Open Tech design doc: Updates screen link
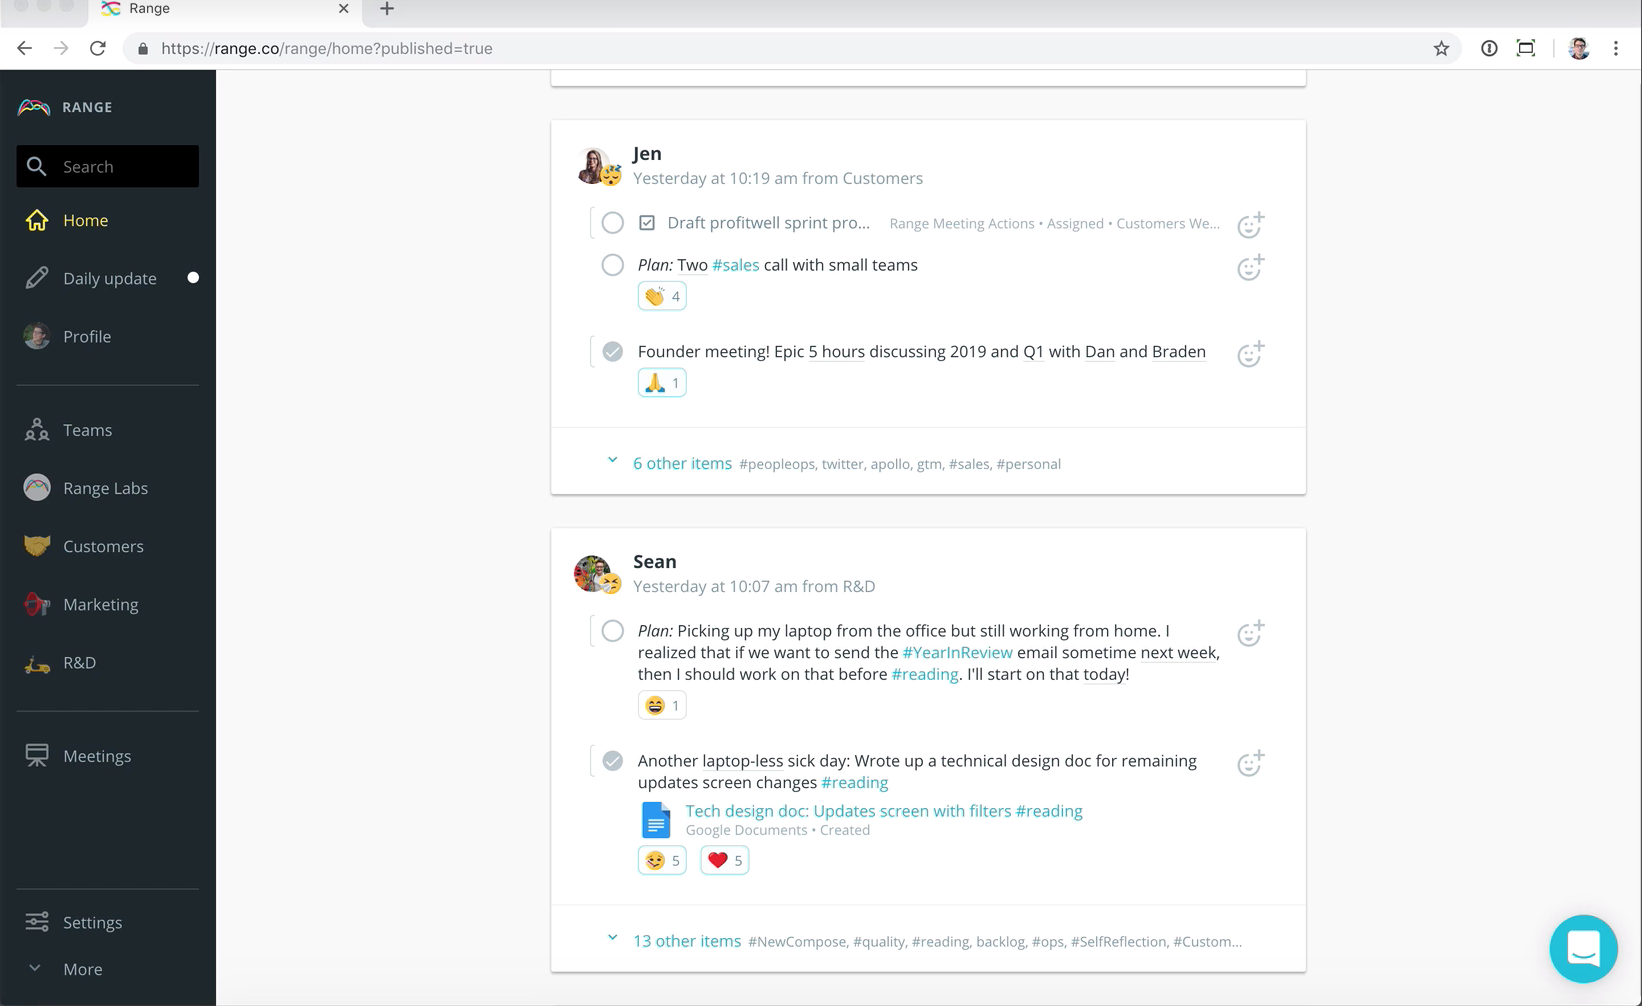Viewport: 1642px width, 1006px height. [884, 811]
